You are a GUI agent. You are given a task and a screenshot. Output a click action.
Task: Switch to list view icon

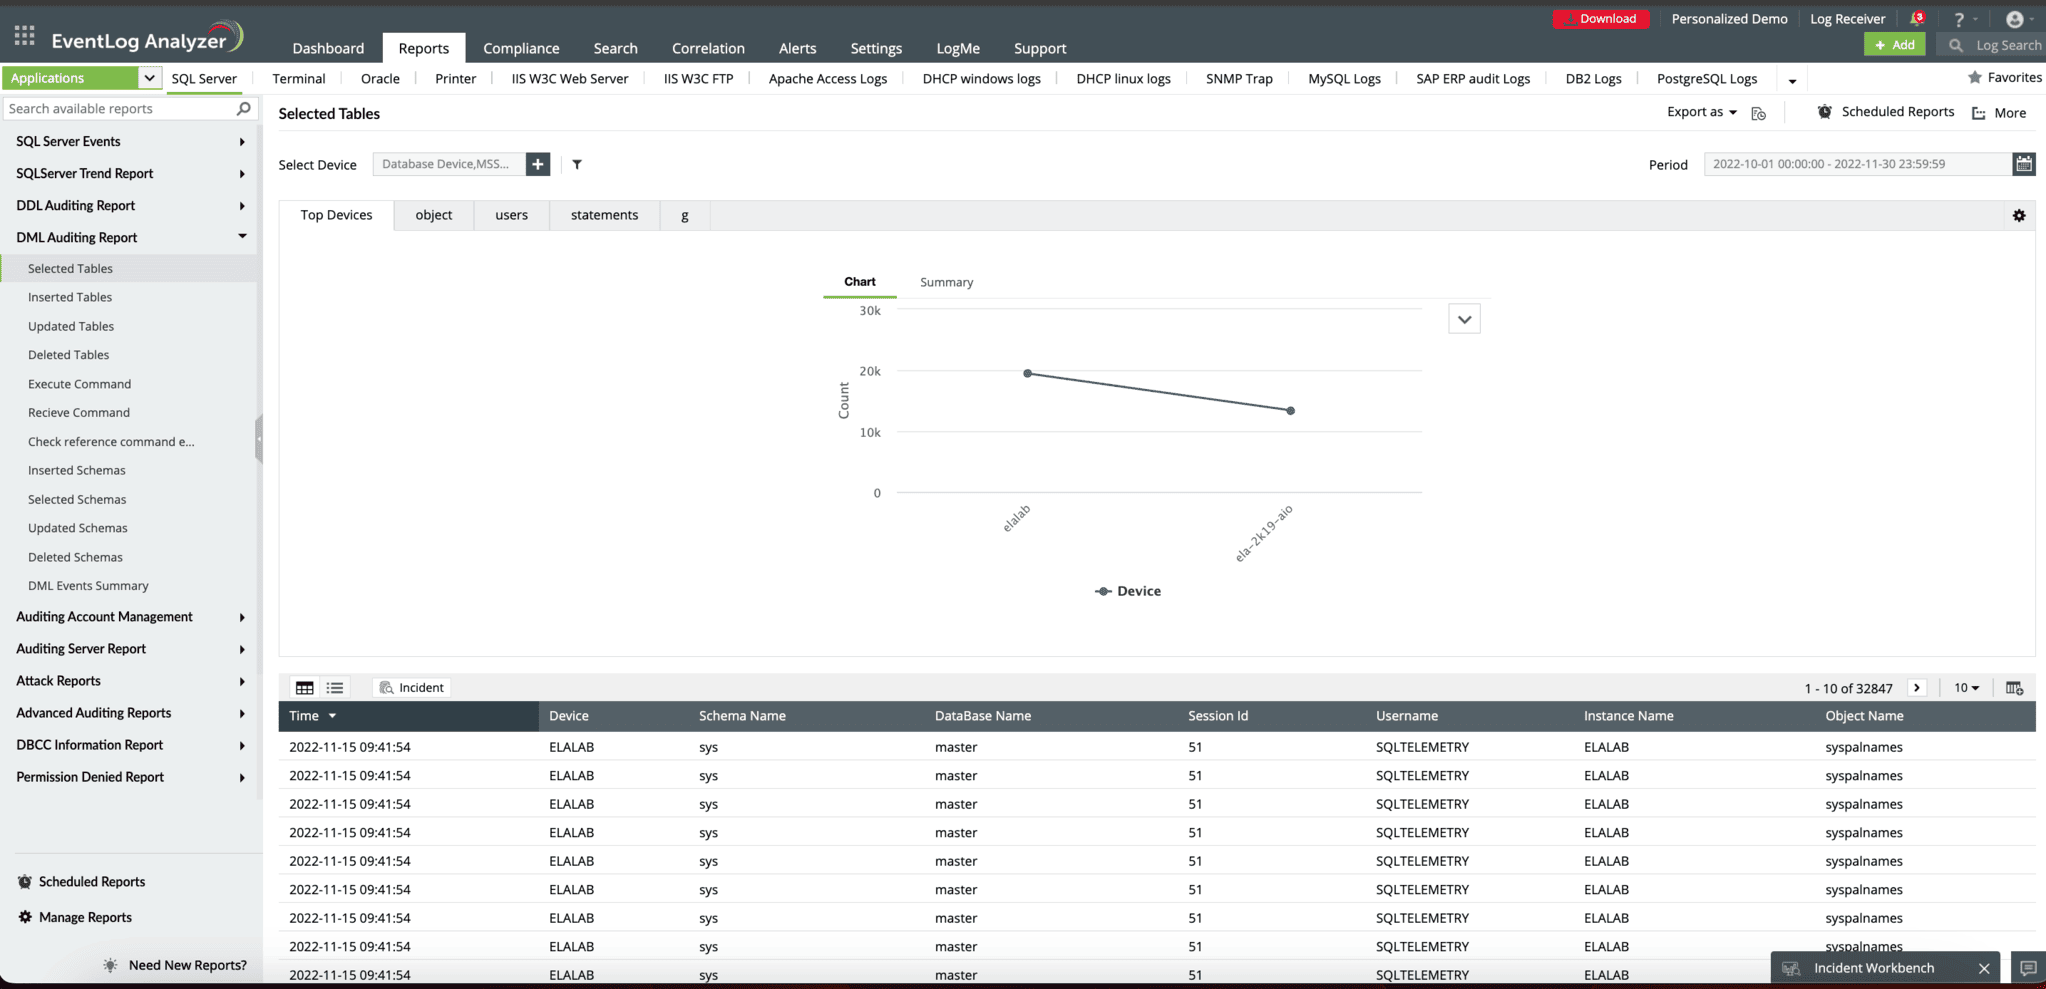(335, 688)
